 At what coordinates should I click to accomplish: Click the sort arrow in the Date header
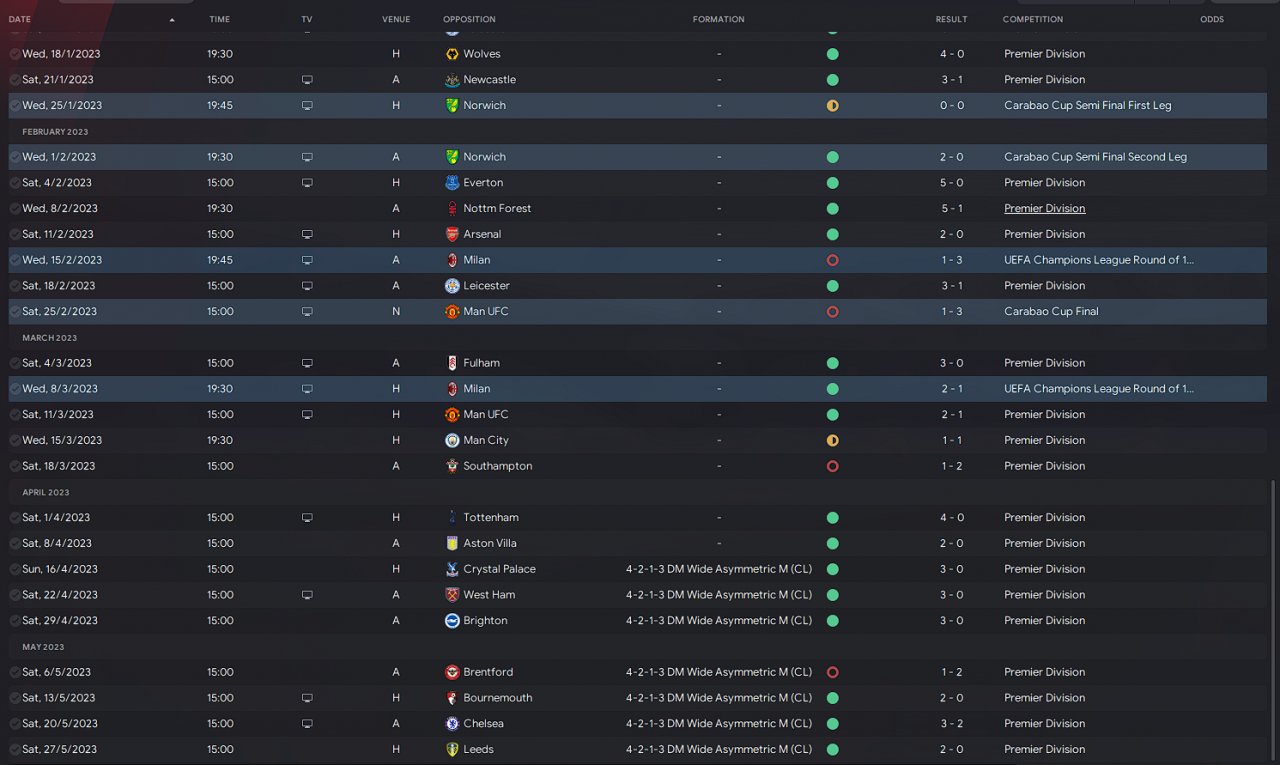172,20
